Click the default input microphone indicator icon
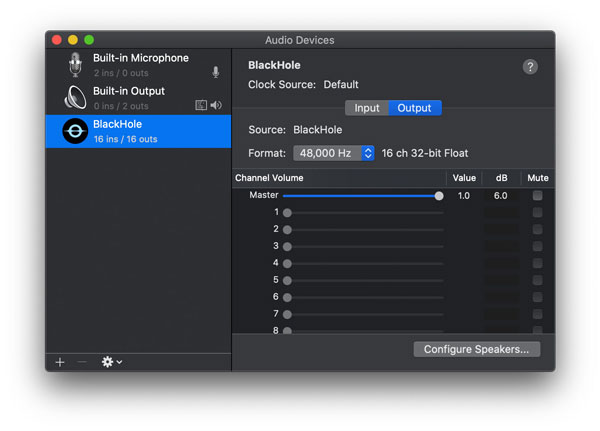The width and height of the screenshot is (600, 431). [216, 72]
